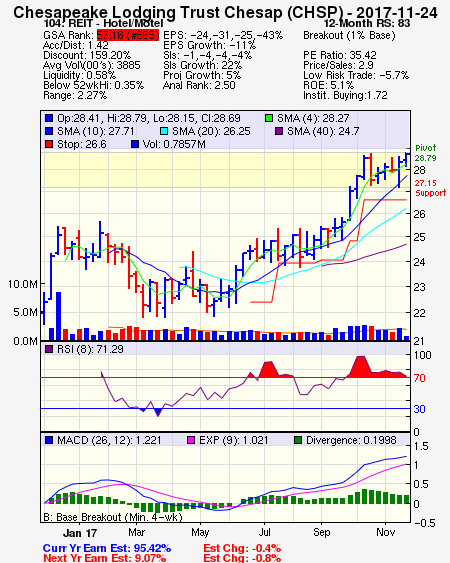
Task: Click the May date axis label
Action: (x=200, y=532)
